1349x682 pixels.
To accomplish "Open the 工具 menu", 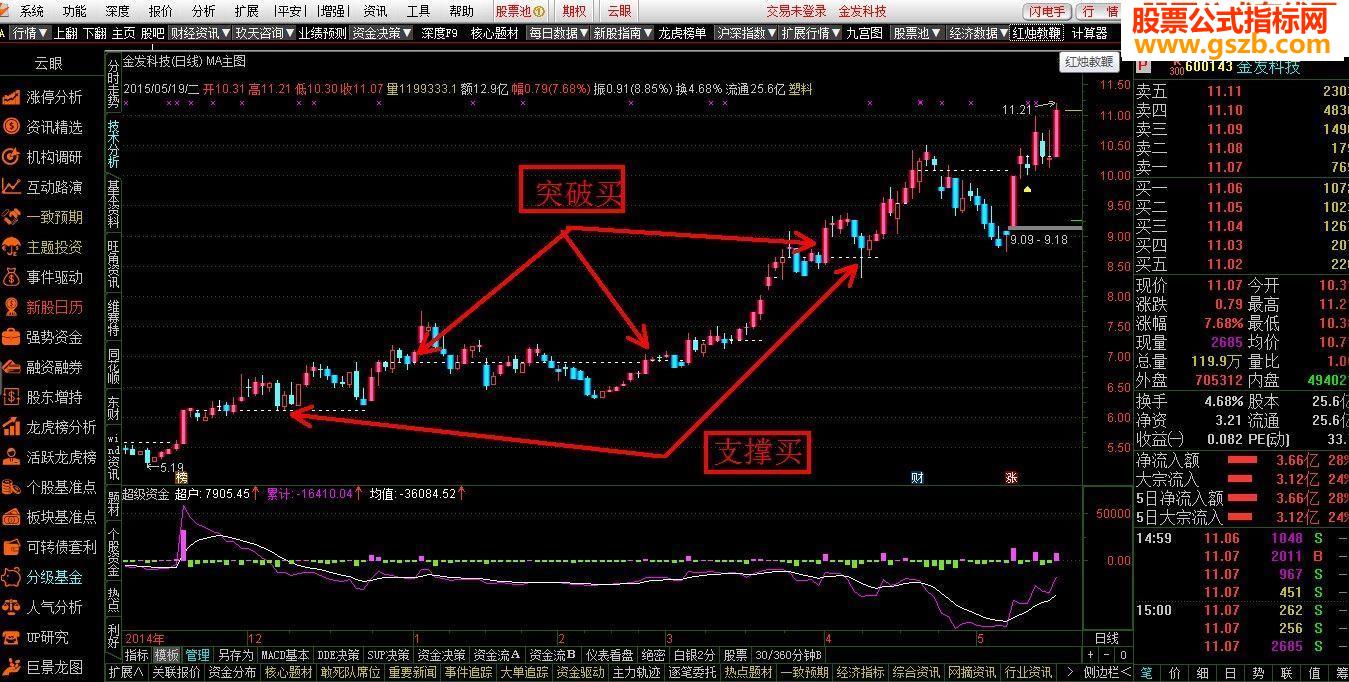I will 418,11.
